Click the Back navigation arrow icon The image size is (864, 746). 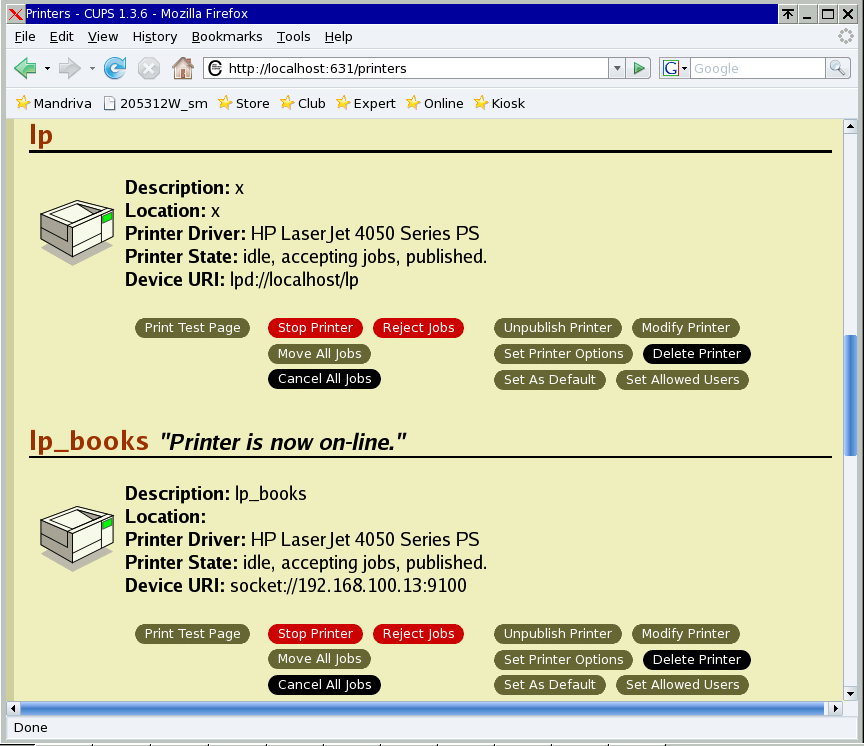(x=25, y=68)
